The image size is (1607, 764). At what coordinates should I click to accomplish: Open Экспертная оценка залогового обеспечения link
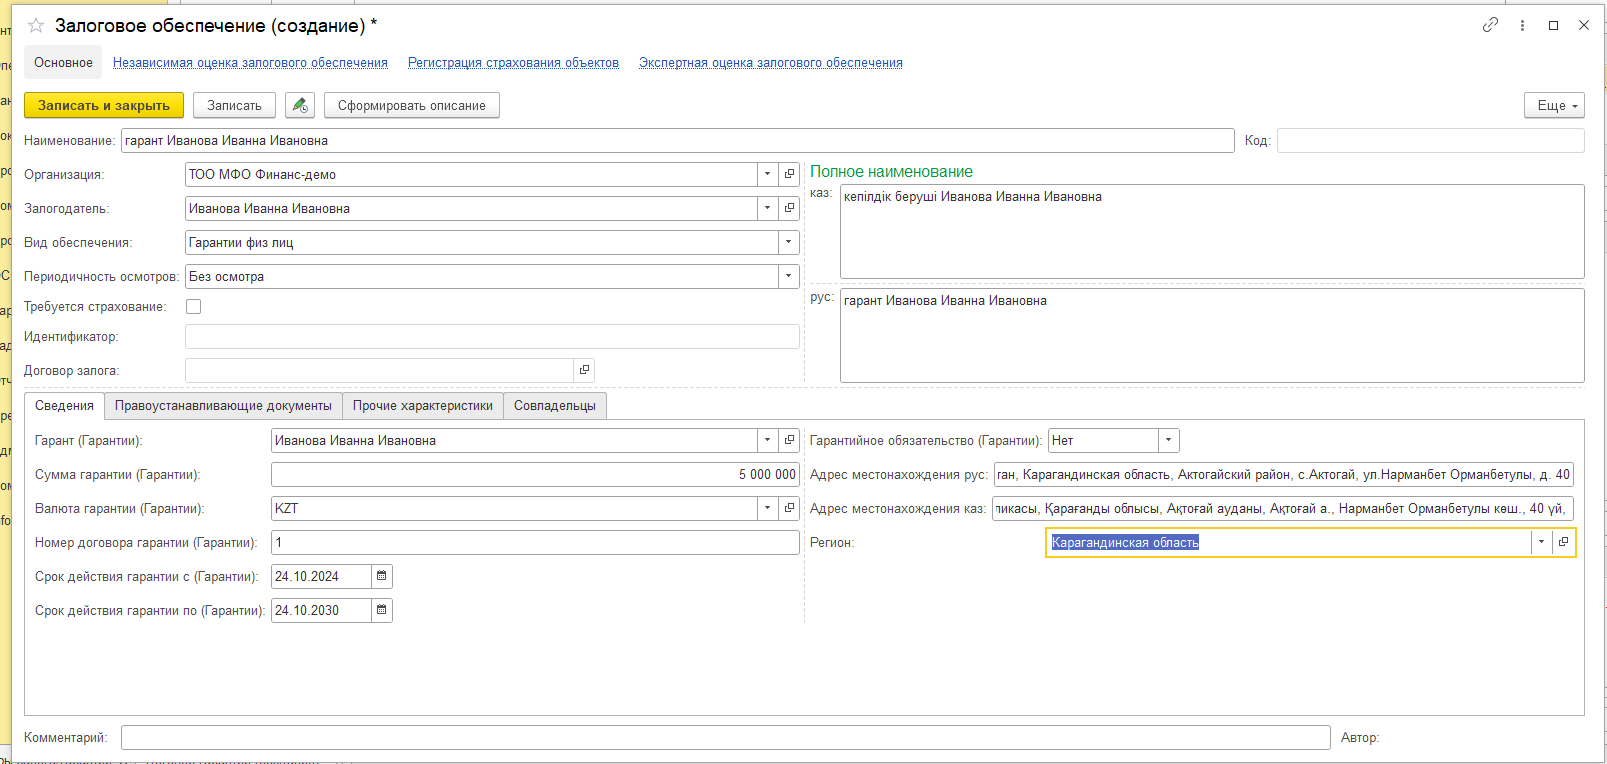771,62
